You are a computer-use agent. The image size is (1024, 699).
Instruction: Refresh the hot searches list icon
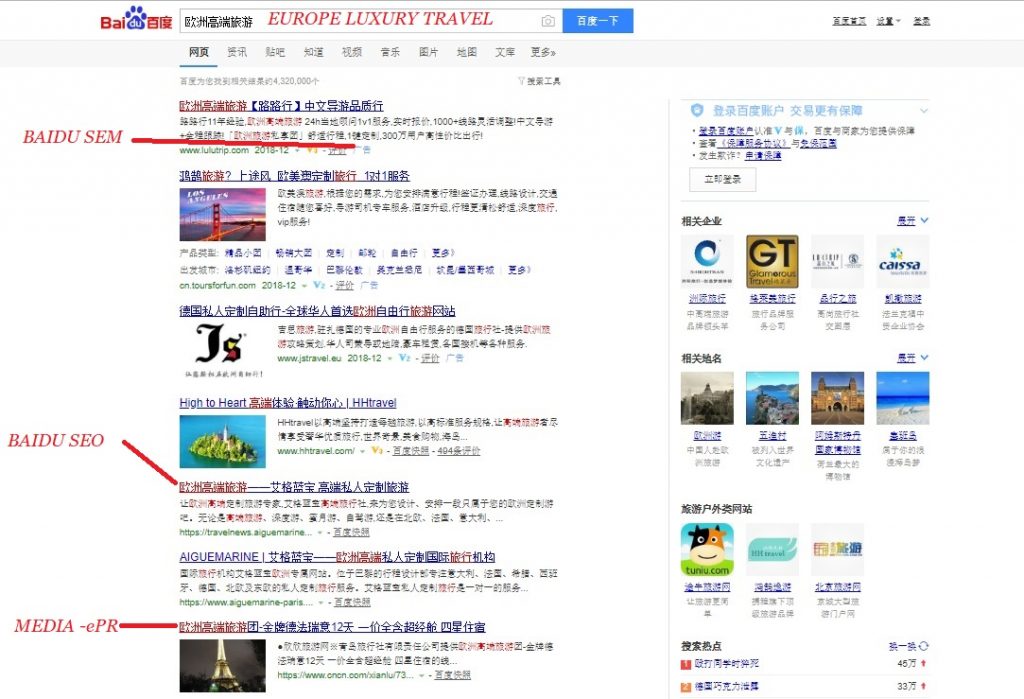[x=923, y=646]
